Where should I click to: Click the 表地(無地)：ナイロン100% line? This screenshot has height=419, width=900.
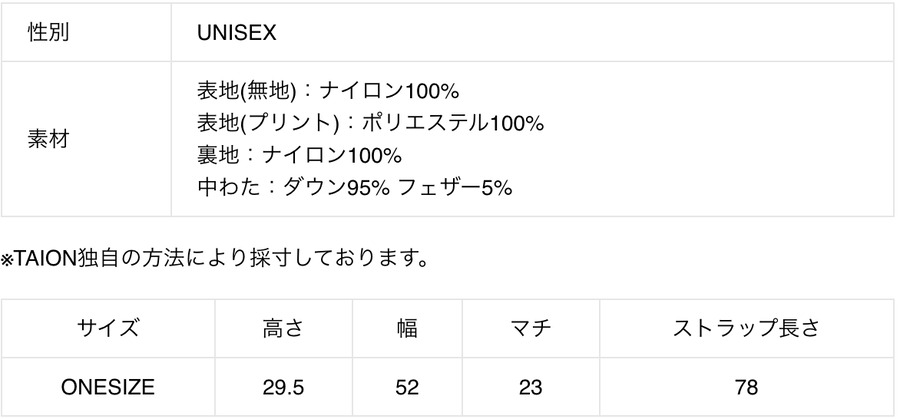tap(328, 91)
